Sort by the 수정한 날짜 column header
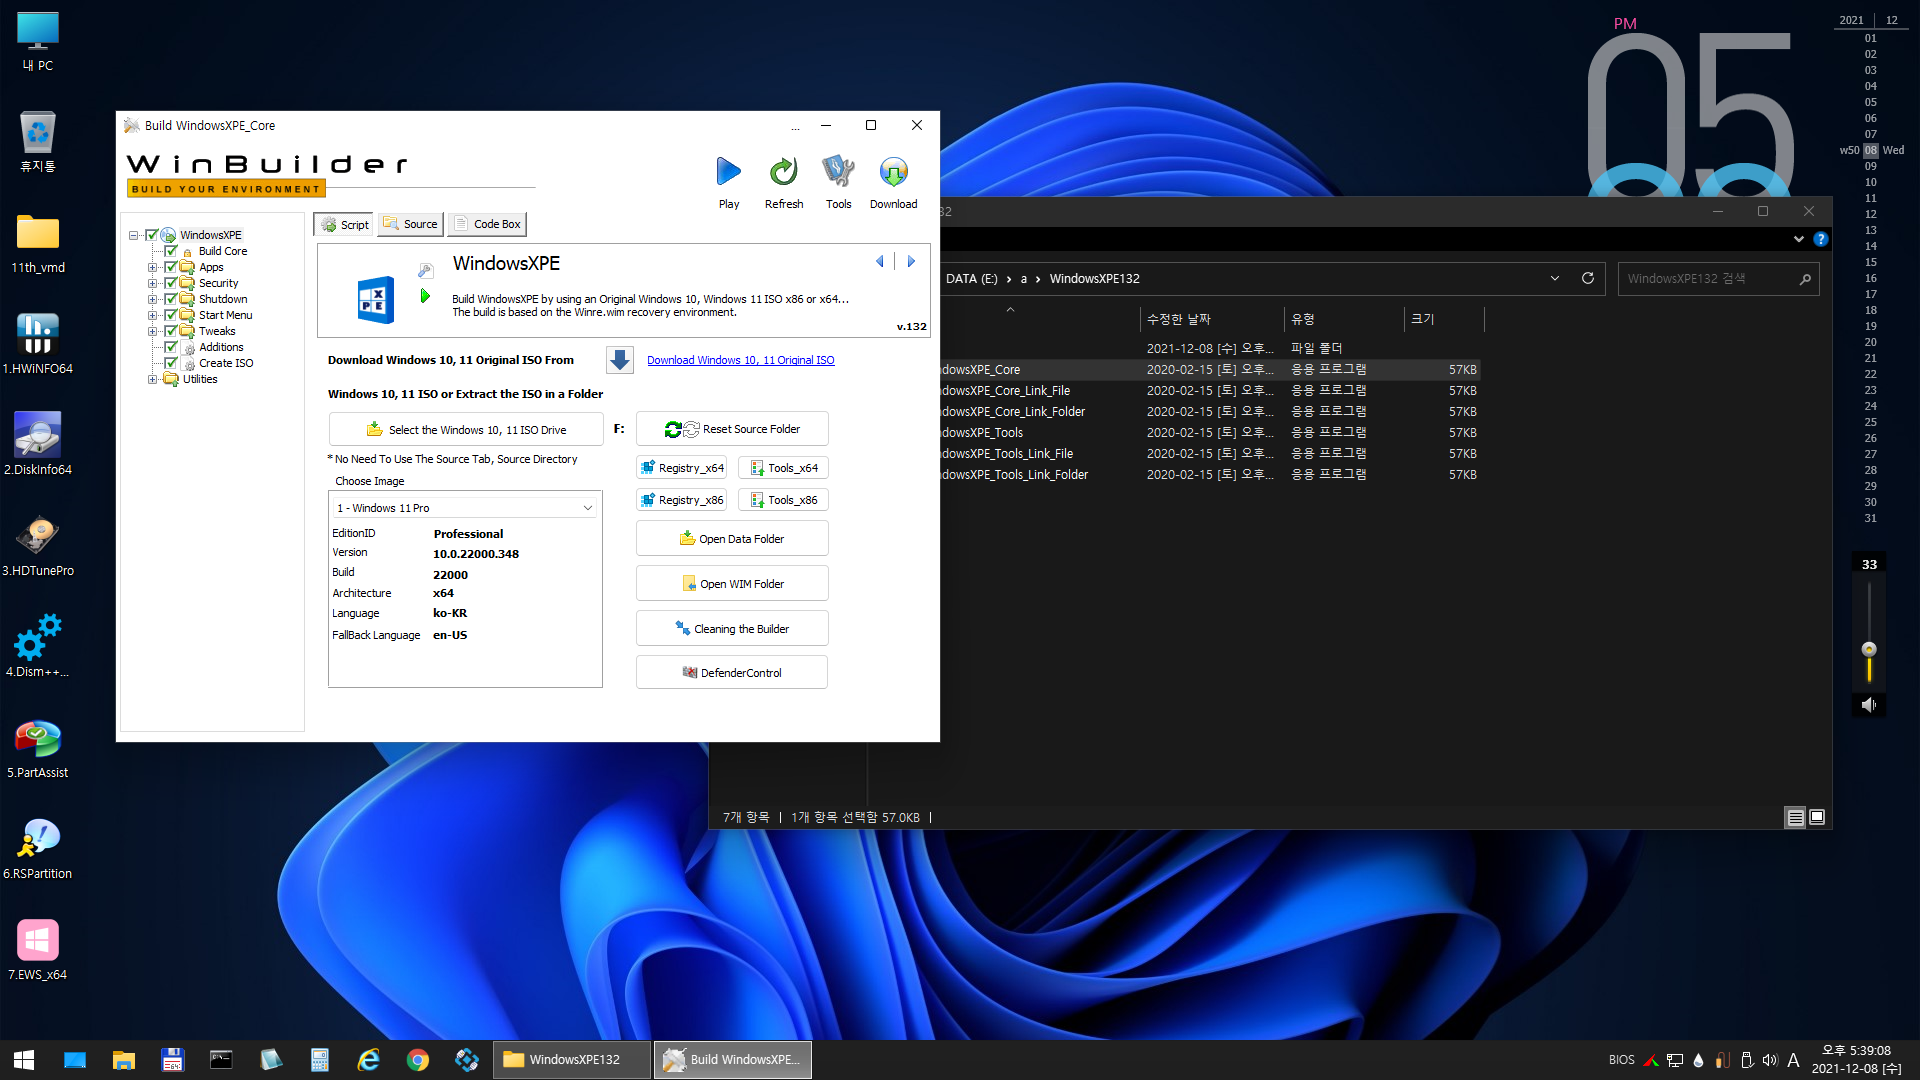This screenshot has height=1080, width=1920. [x=1210, y=319]
